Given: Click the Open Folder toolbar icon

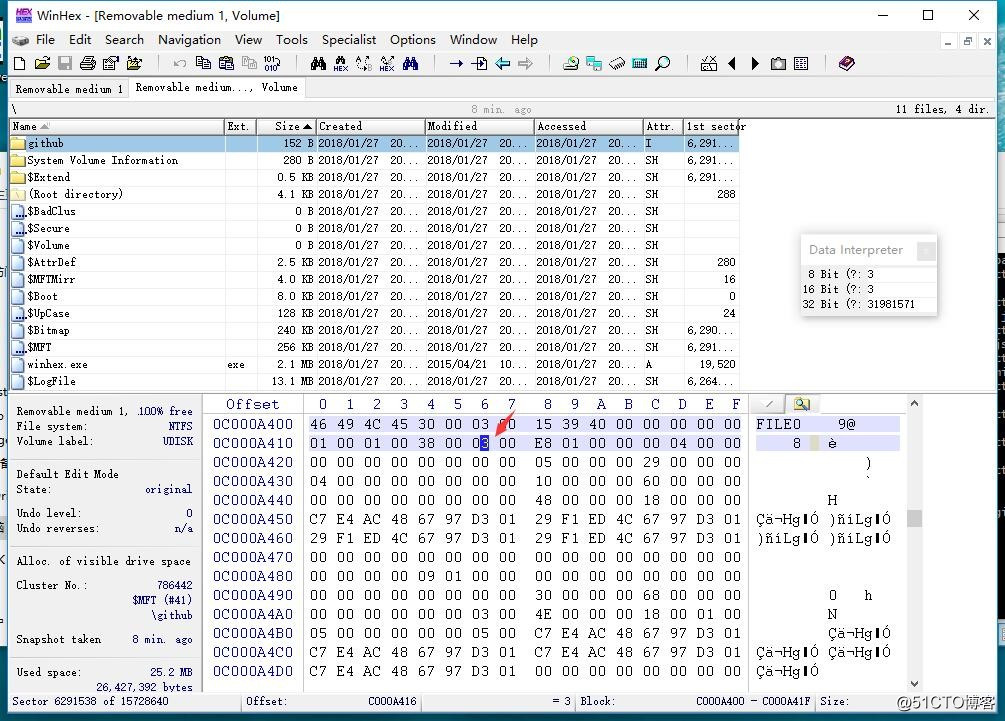Looking at the screenshot, I should pos(134,63).
